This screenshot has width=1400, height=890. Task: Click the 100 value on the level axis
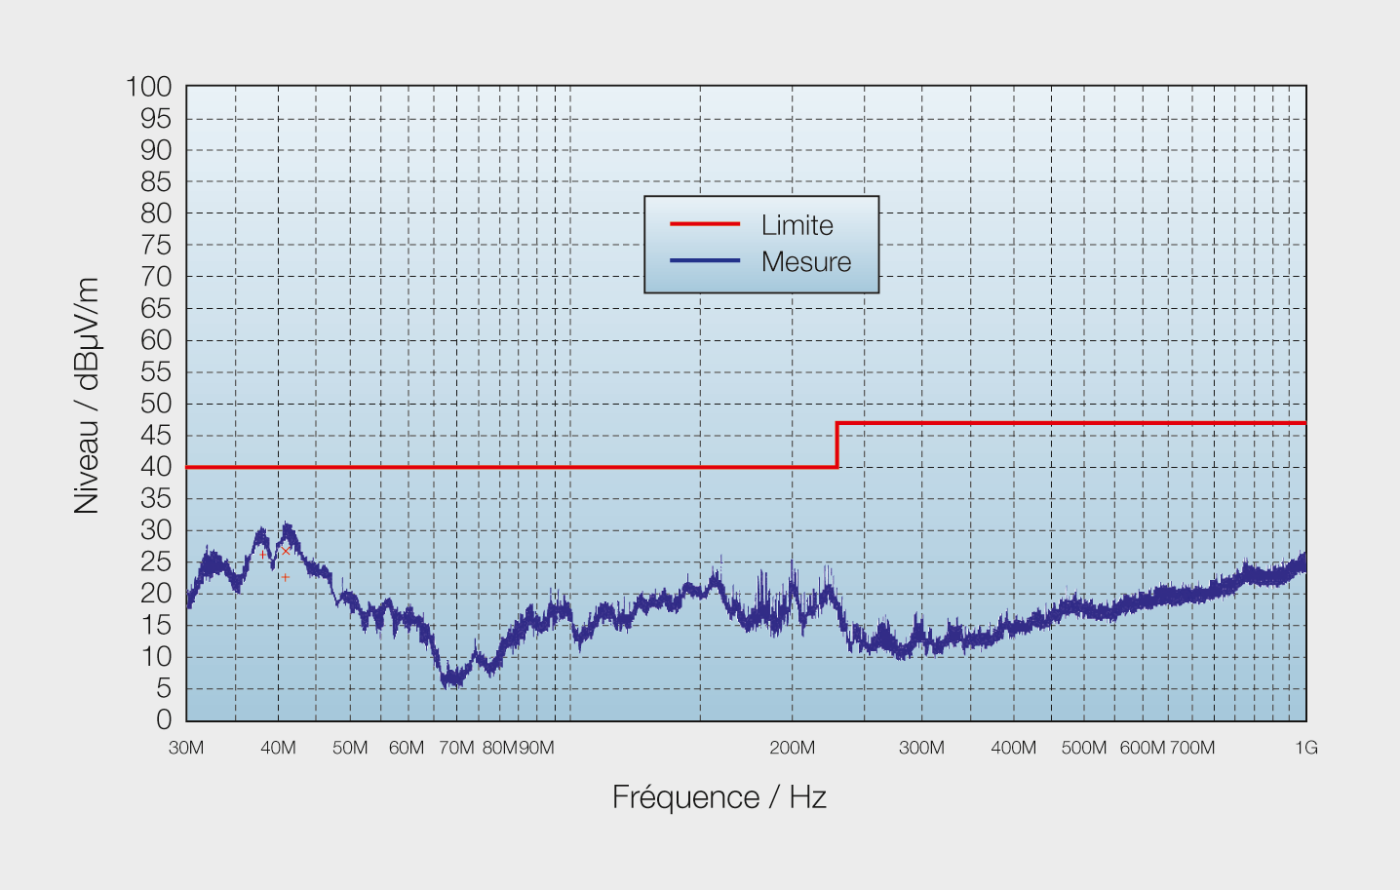coord(147,87)
